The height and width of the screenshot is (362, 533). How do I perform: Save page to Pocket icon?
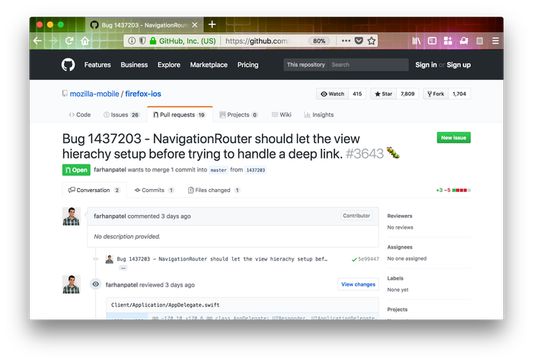click(x=359, y=41)
